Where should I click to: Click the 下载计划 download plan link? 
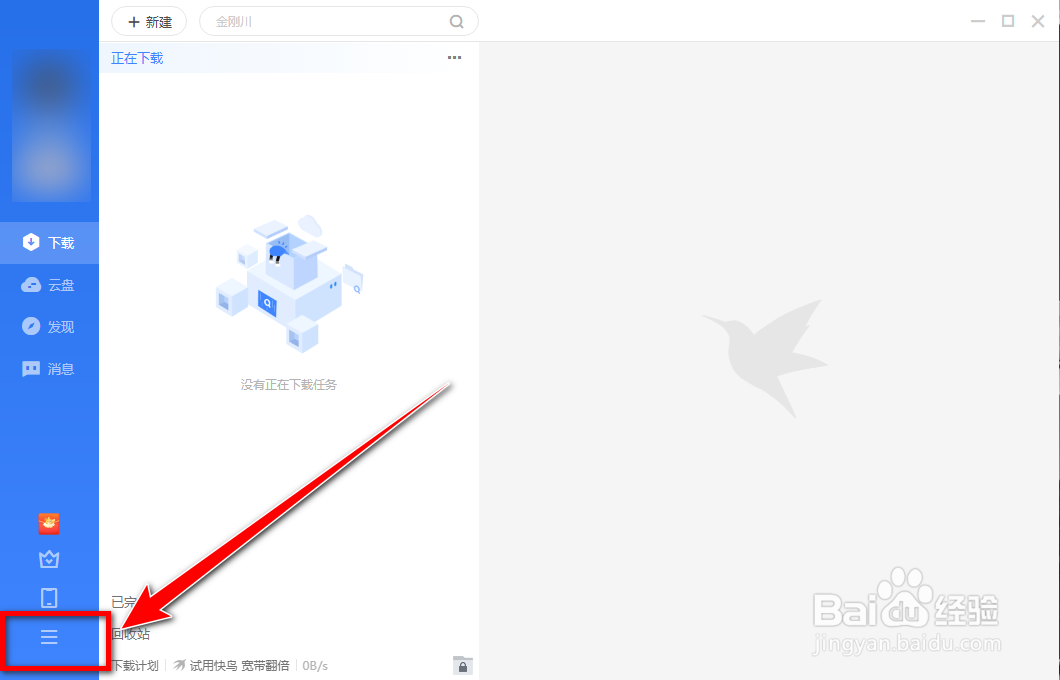(135, 666)
